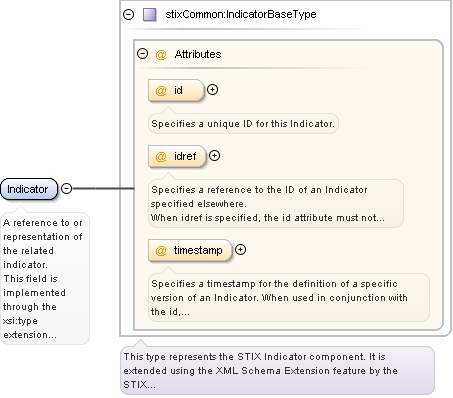
Task: Click the idref description annotation bubble
Action: (x=276, y=204)
